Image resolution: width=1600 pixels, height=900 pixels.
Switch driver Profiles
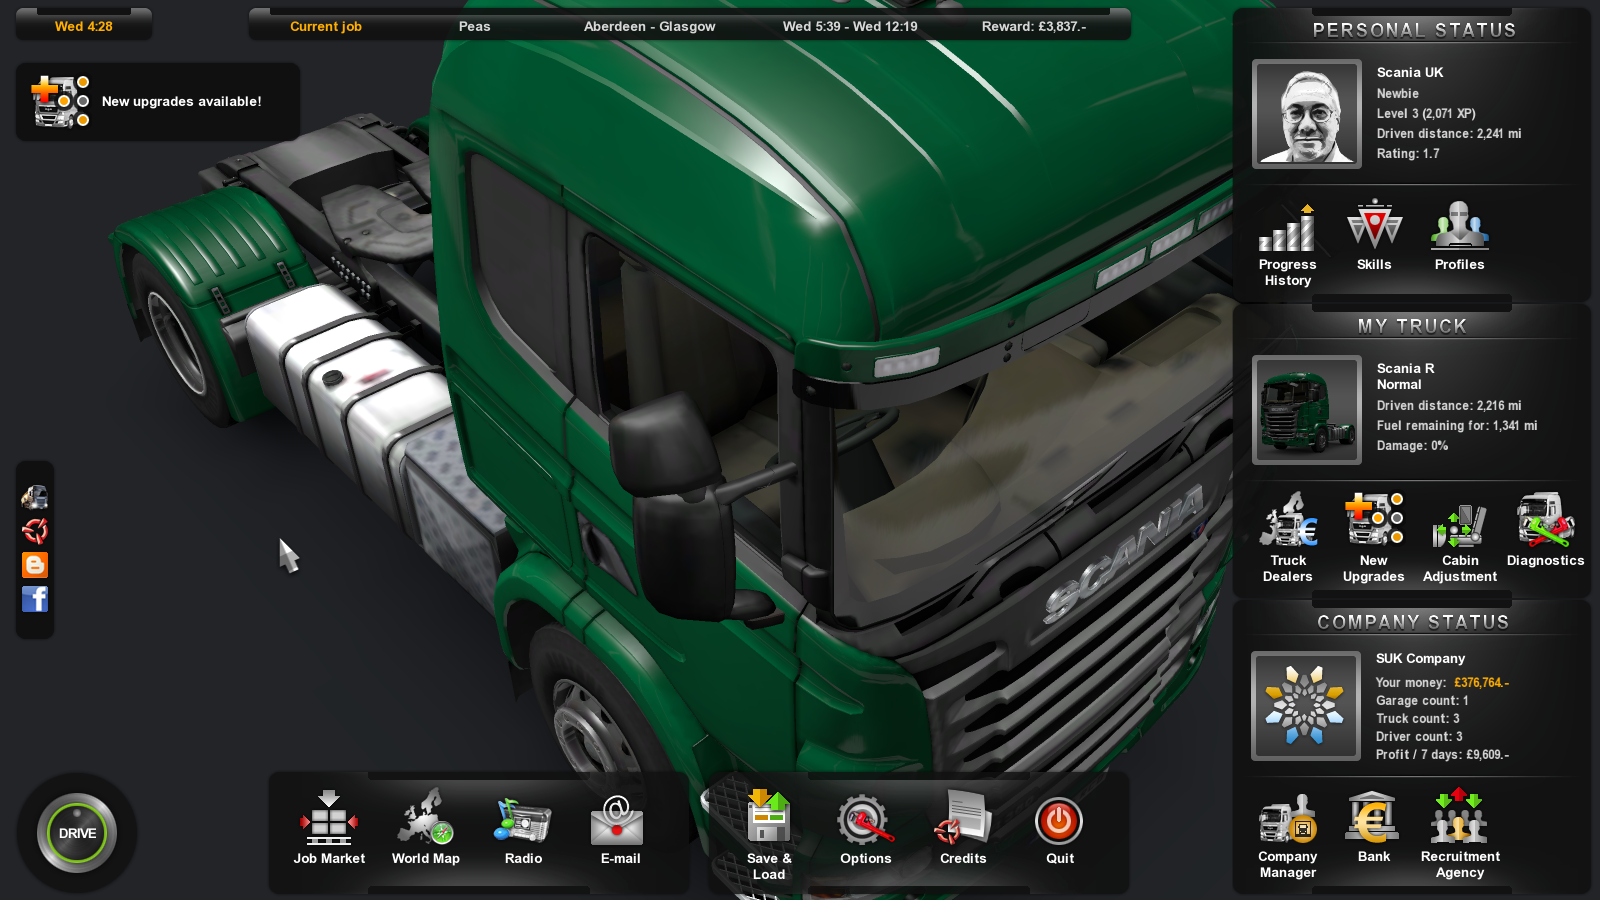(1459, 235)
